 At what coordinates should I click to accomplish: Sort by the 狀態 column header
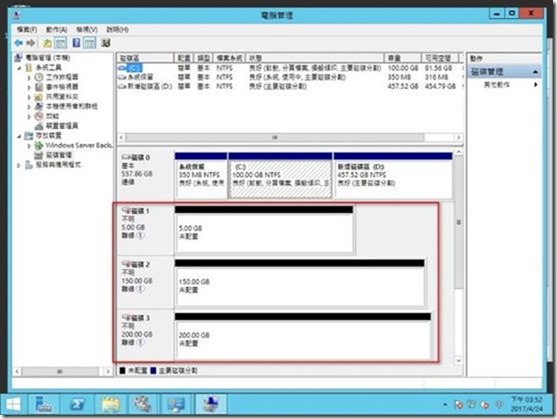point(315,58)
